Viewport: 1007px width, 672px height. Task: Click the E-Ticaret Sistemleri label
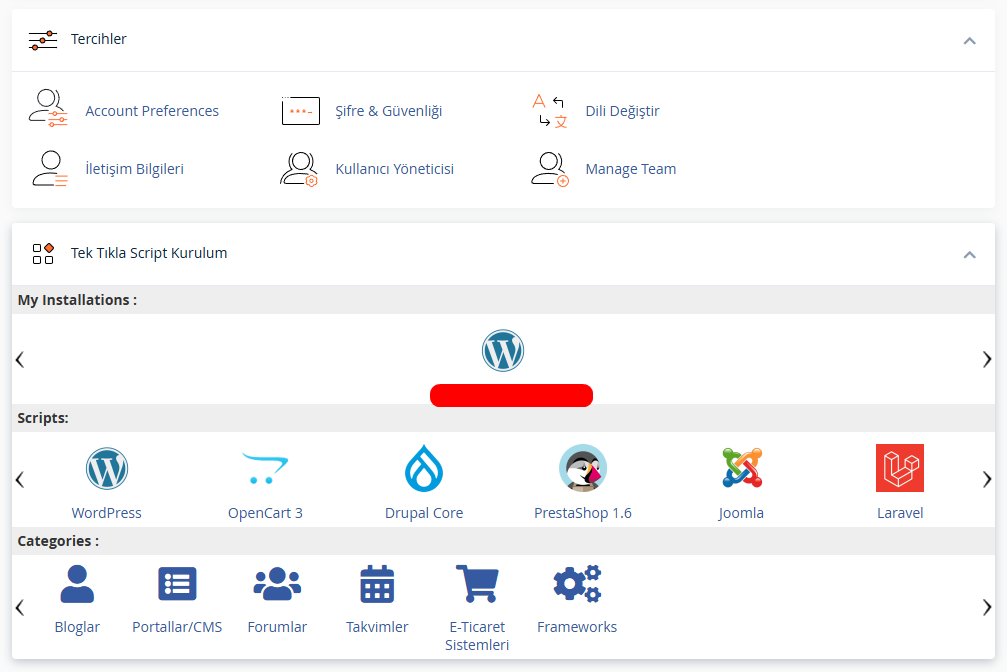tap(477, 636)
